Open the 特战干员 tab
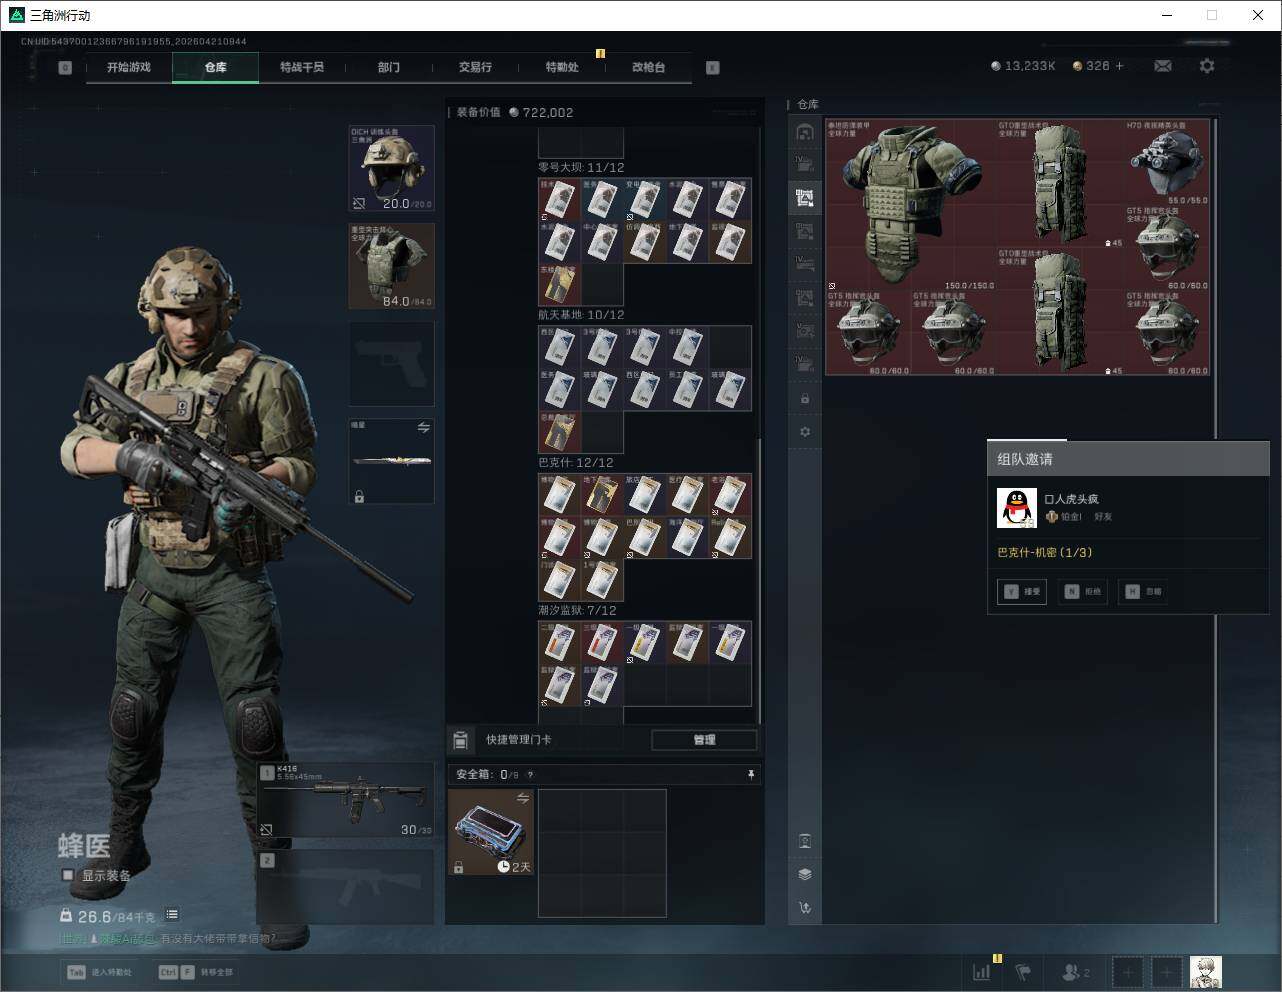The width and height of the screenshot is (1282, 992). coord(302,68)
